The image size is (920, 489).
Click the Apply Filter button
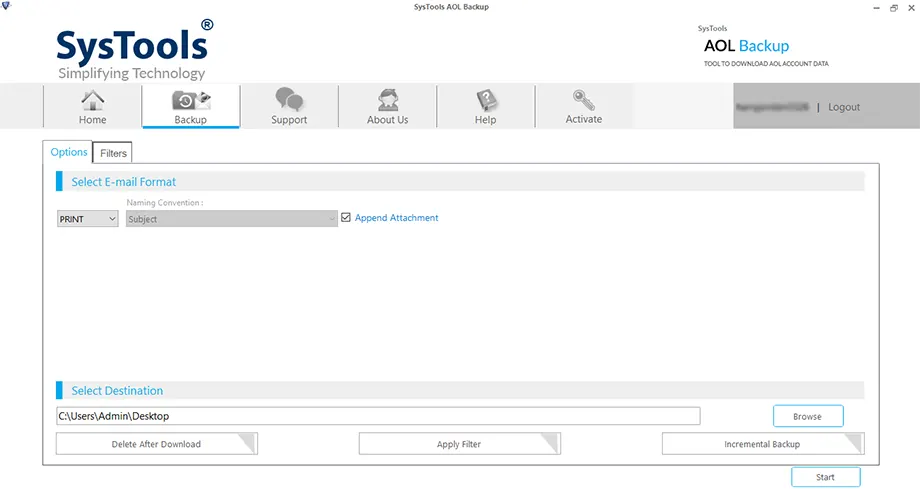(x=459, y=444)
